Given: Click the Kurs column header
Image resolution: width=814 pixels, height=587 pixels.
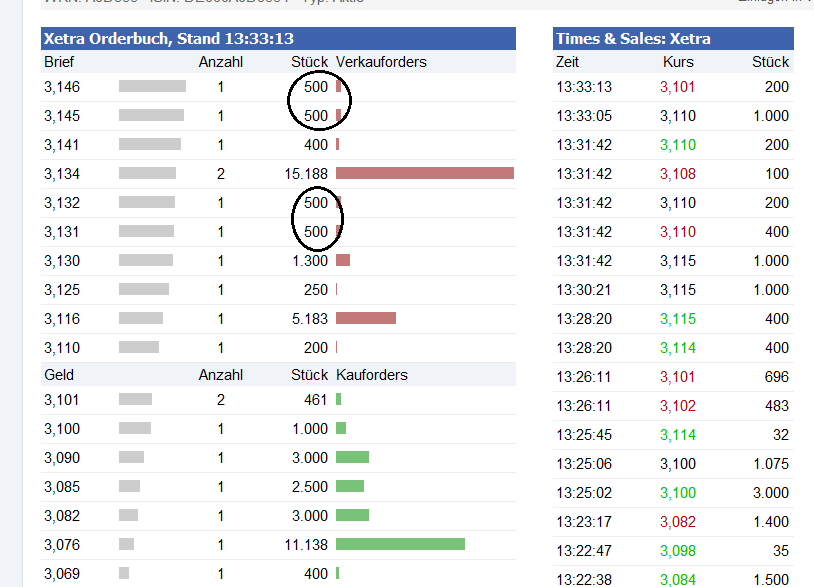Looking at the screenshot, I should tap(678, 62).
